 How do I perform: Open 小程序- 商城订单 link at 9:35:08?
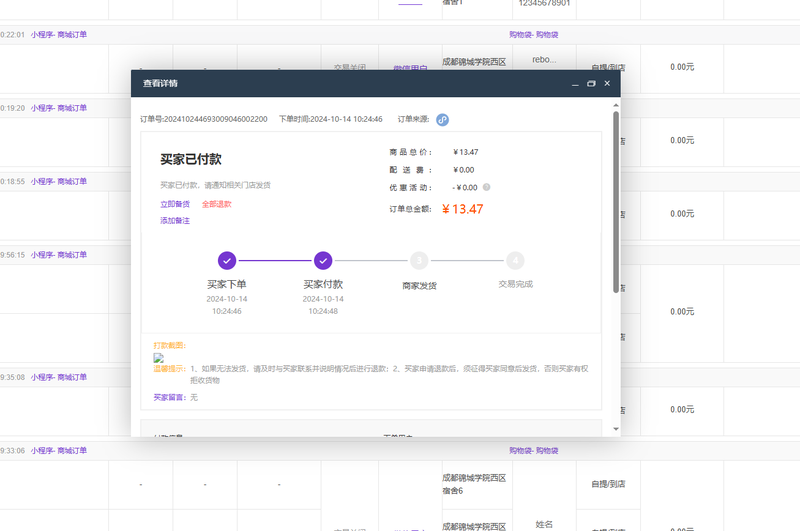[59, 377]
